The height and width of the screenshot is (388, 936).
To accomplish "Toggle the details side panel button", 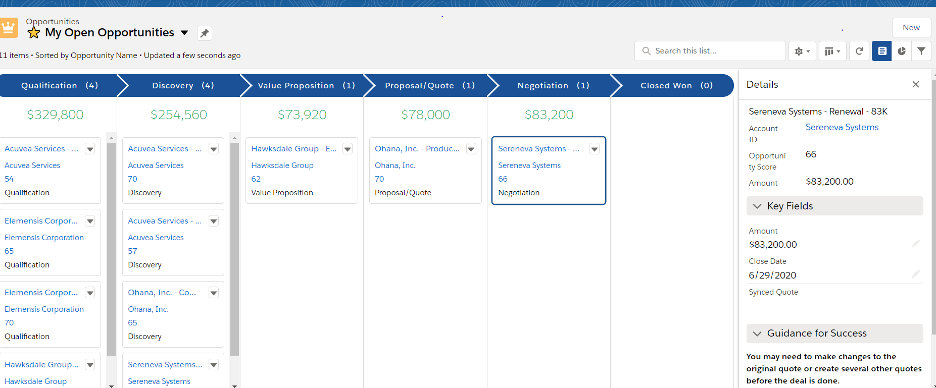I will 882,51.
